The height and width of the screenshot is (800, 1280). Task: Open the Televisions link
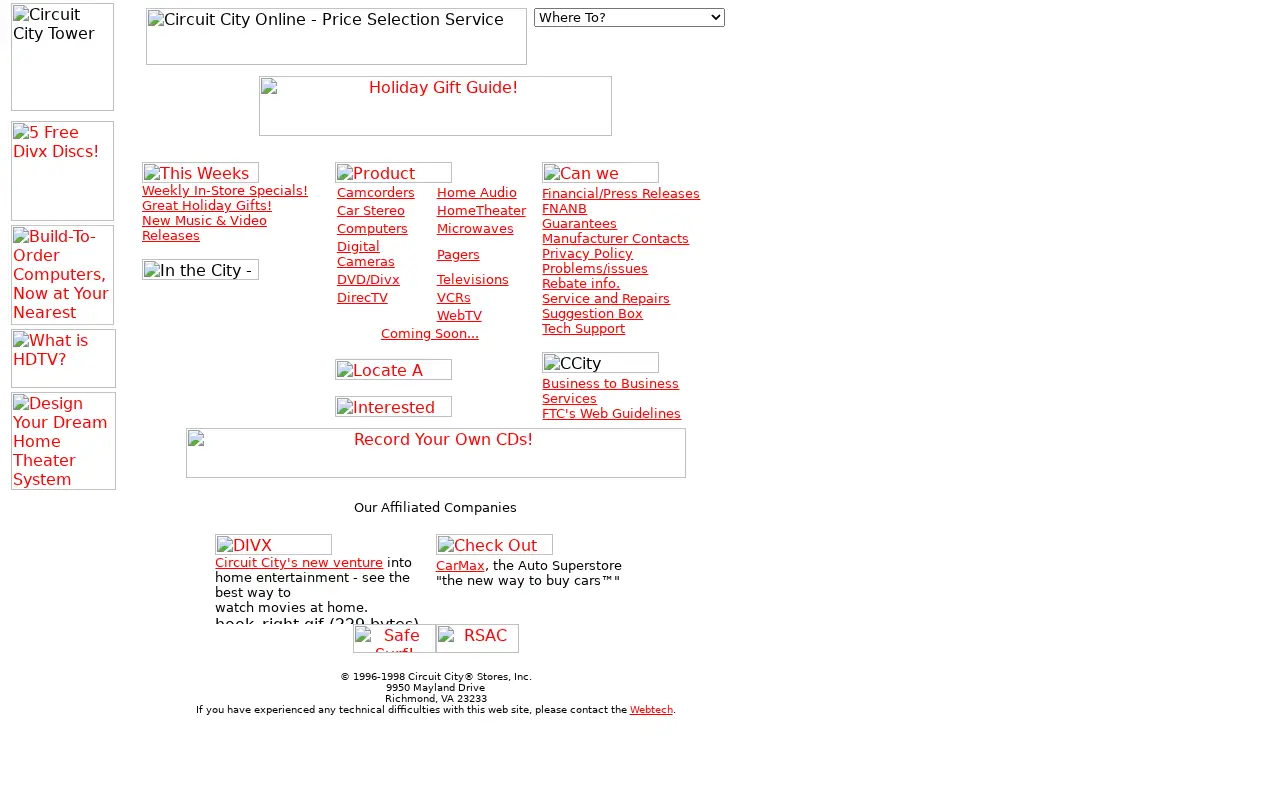(x=473, y=280)
